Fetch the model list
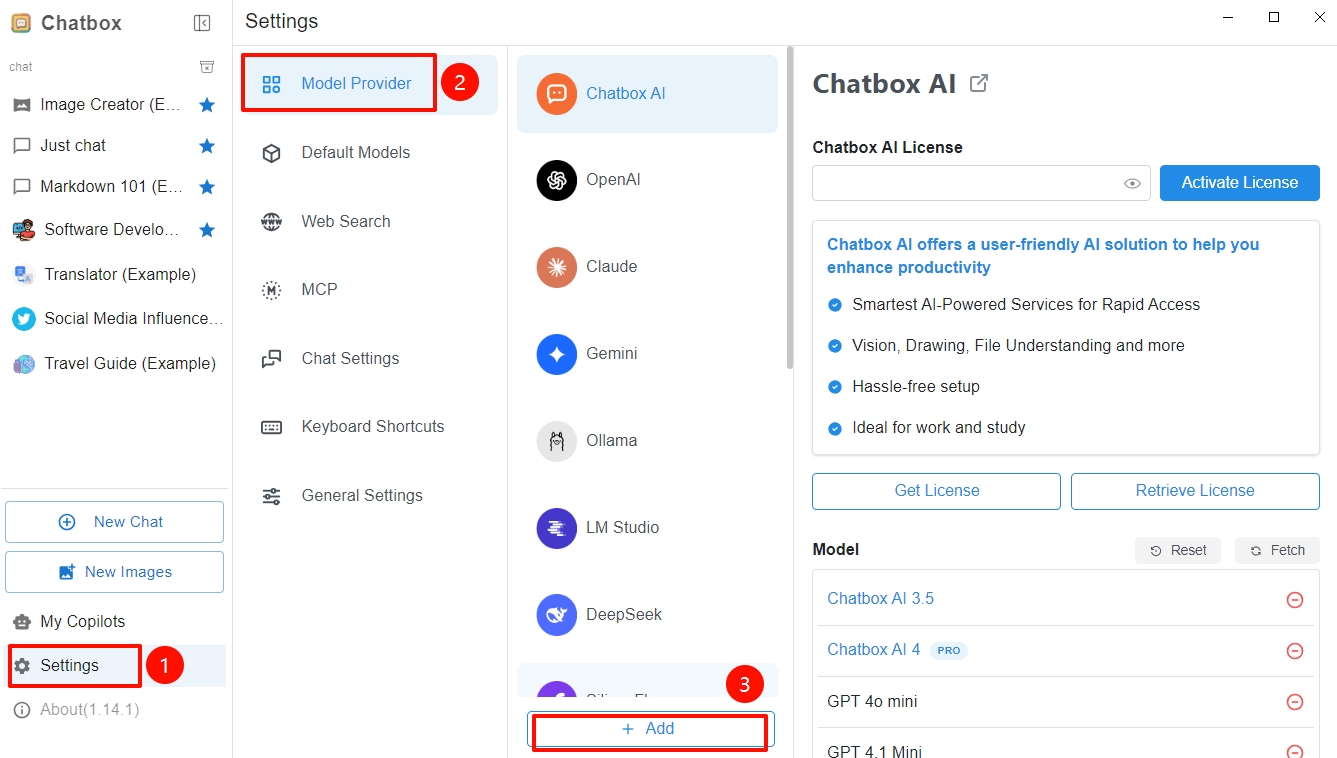Screen dimensions: 1337x758 (x=1278, y=550)
